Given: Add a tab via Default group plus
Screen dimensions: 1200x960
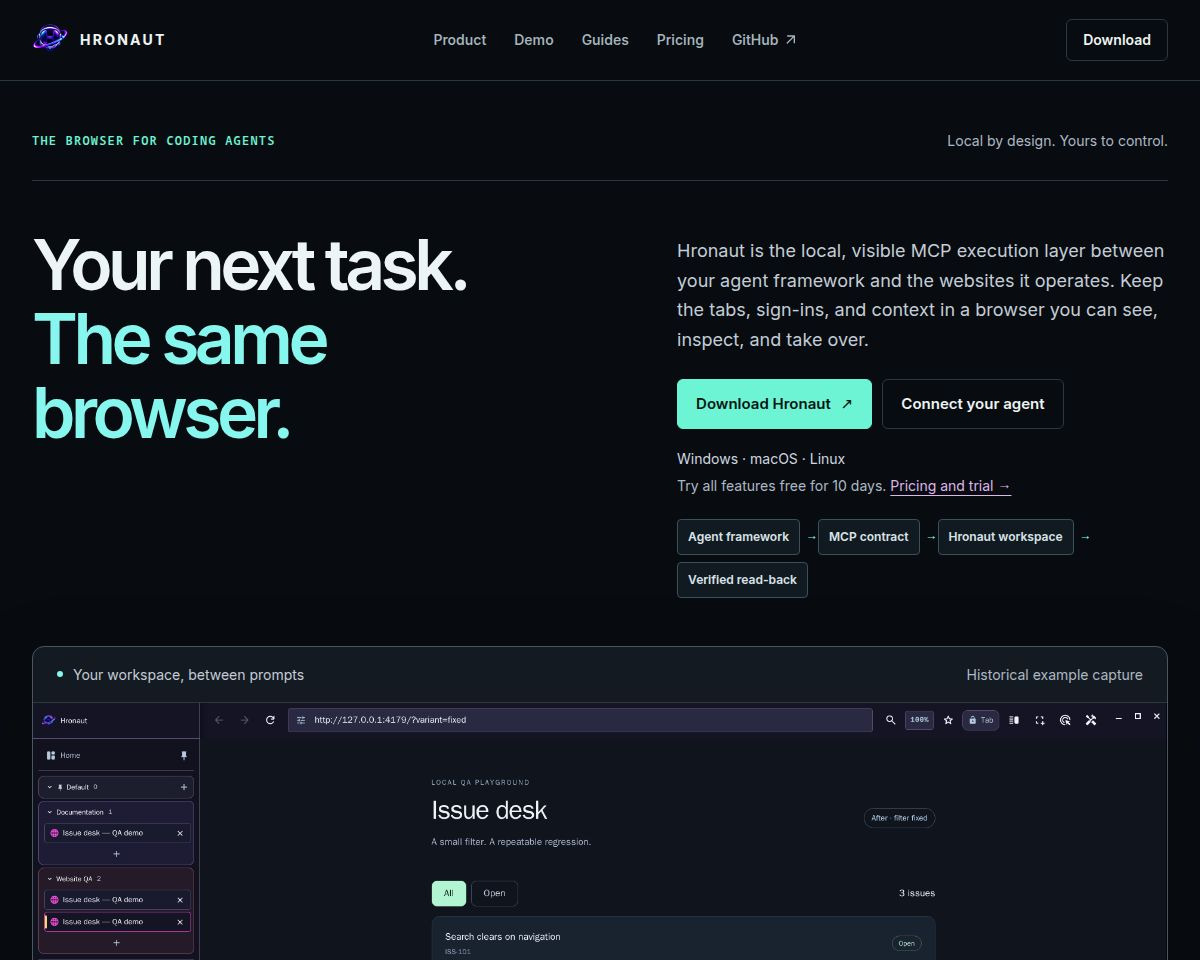Looking at the screenshot, I should point(183,787).
